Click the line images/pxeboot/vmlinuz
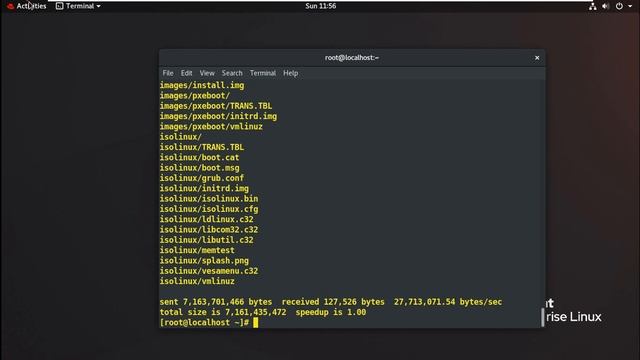The width and height of the screenshot is (640, 360). [211, 127]
